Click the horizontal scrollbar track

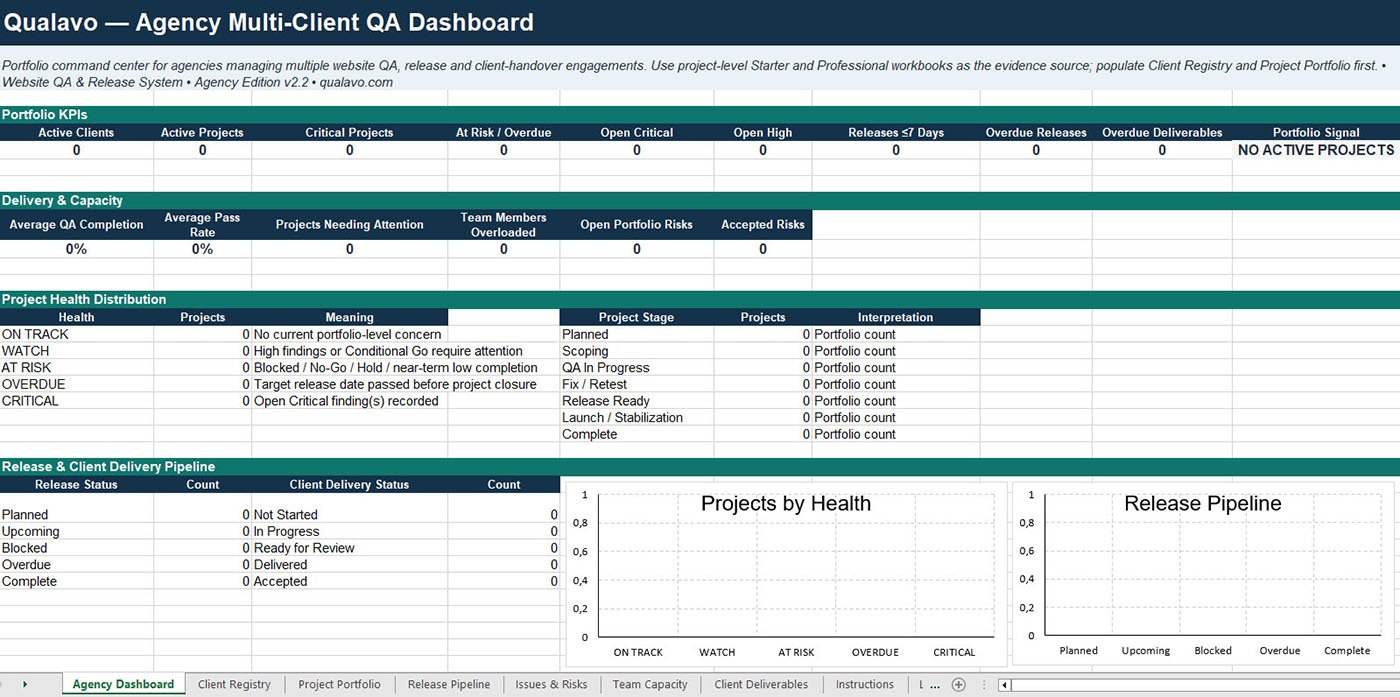point(1205,685)
